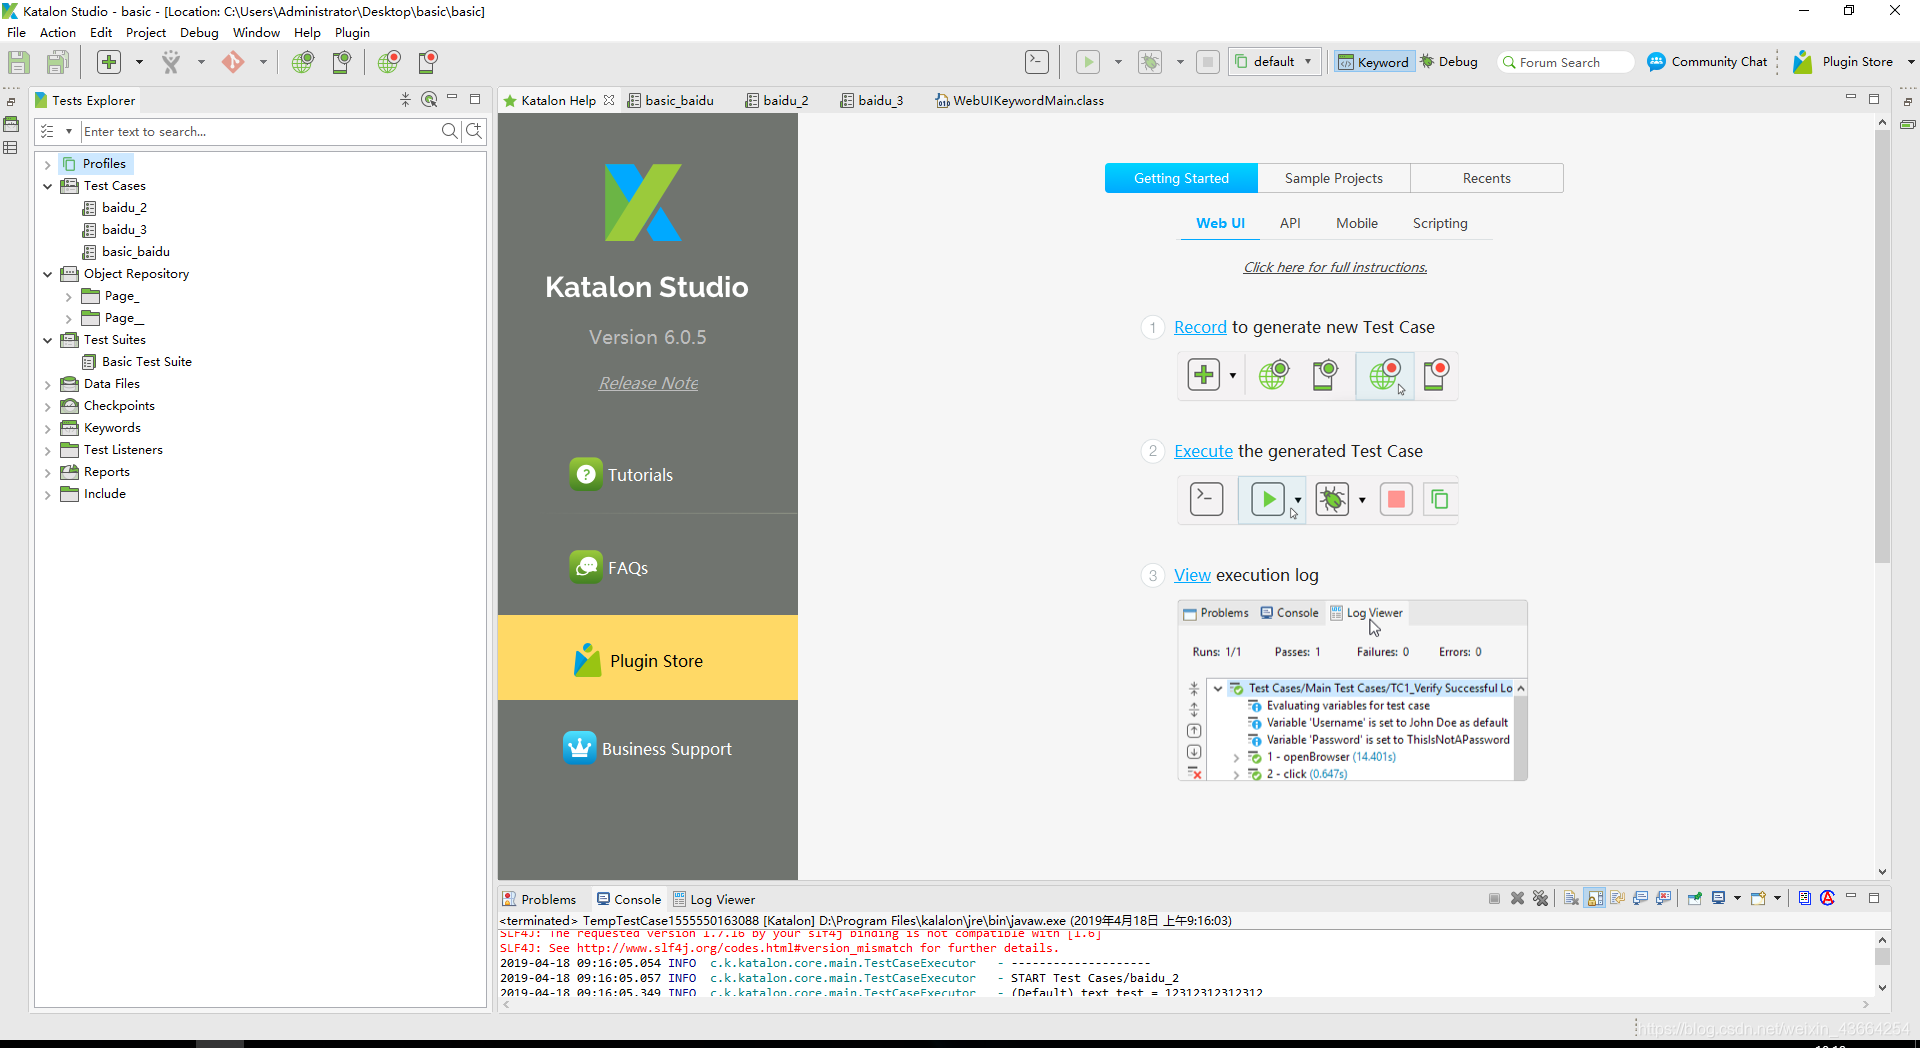Open Plugin Store in the yellow sidebar button
The image size is (1920, 1048).
648,658
